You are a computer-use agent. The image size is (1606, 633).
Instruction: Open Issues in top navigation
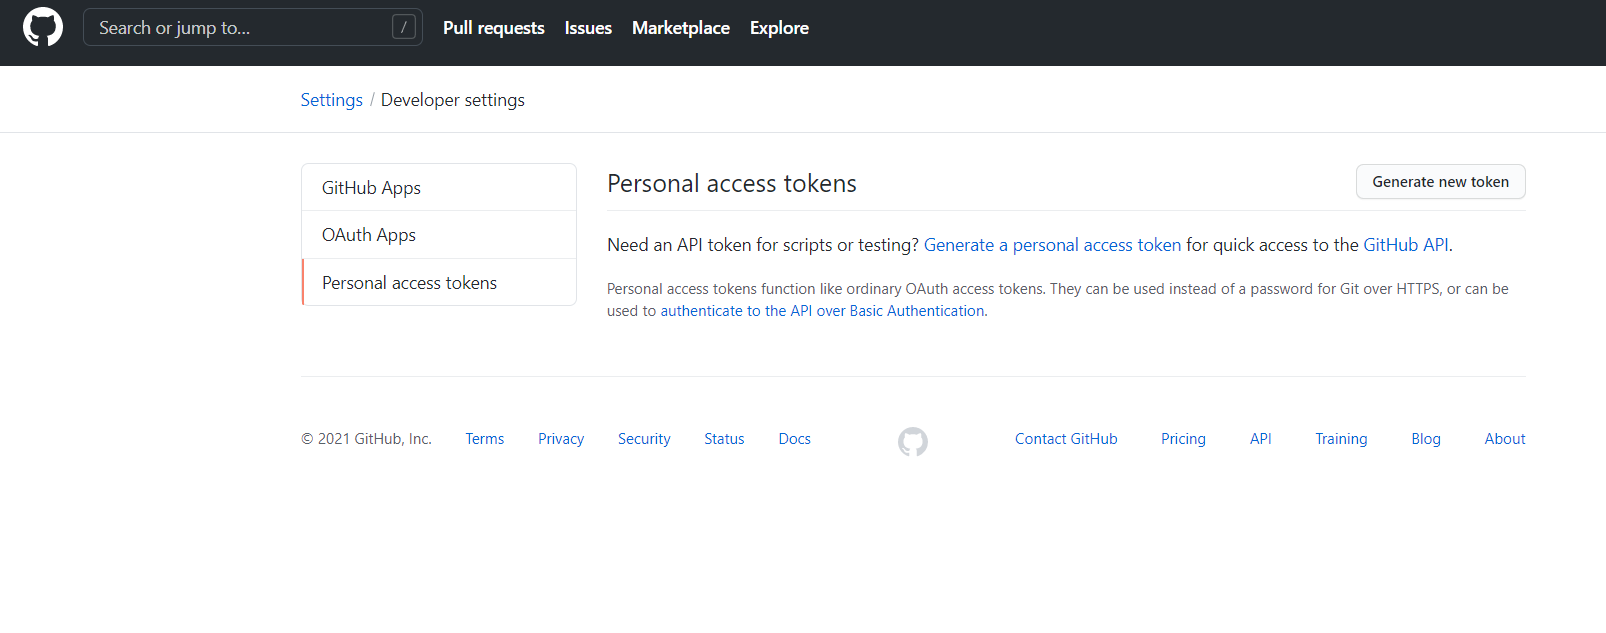point(588,28)
